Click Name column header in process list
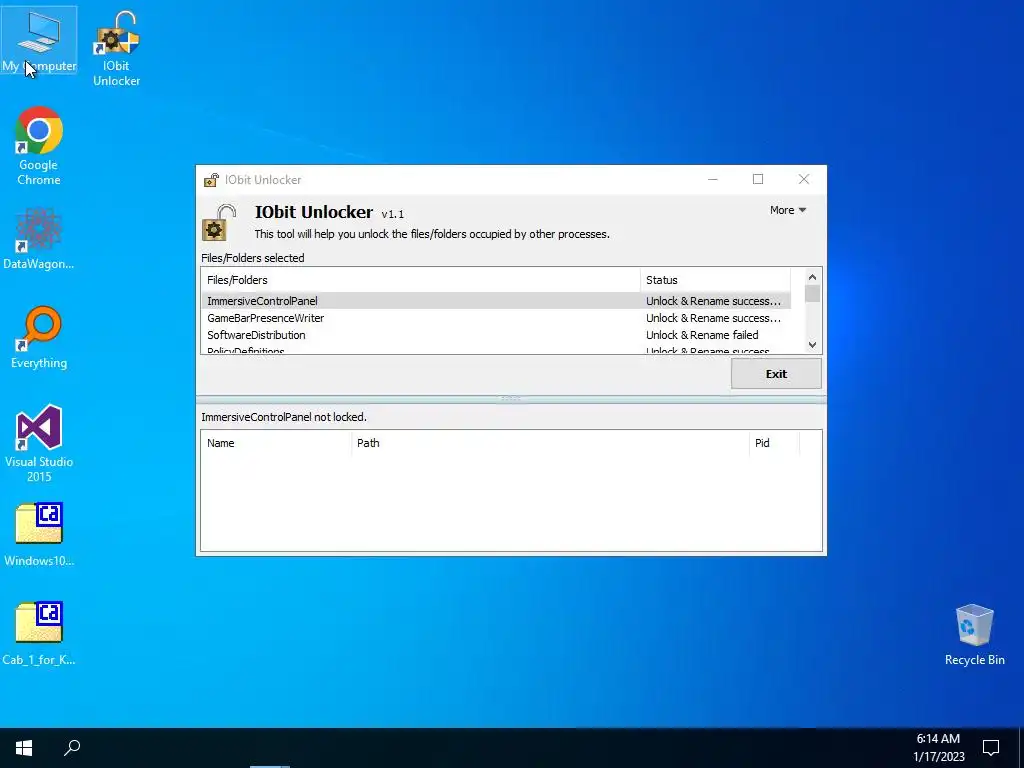Image resolution: width=1024 pixels, height=768 pixels. 276,443
